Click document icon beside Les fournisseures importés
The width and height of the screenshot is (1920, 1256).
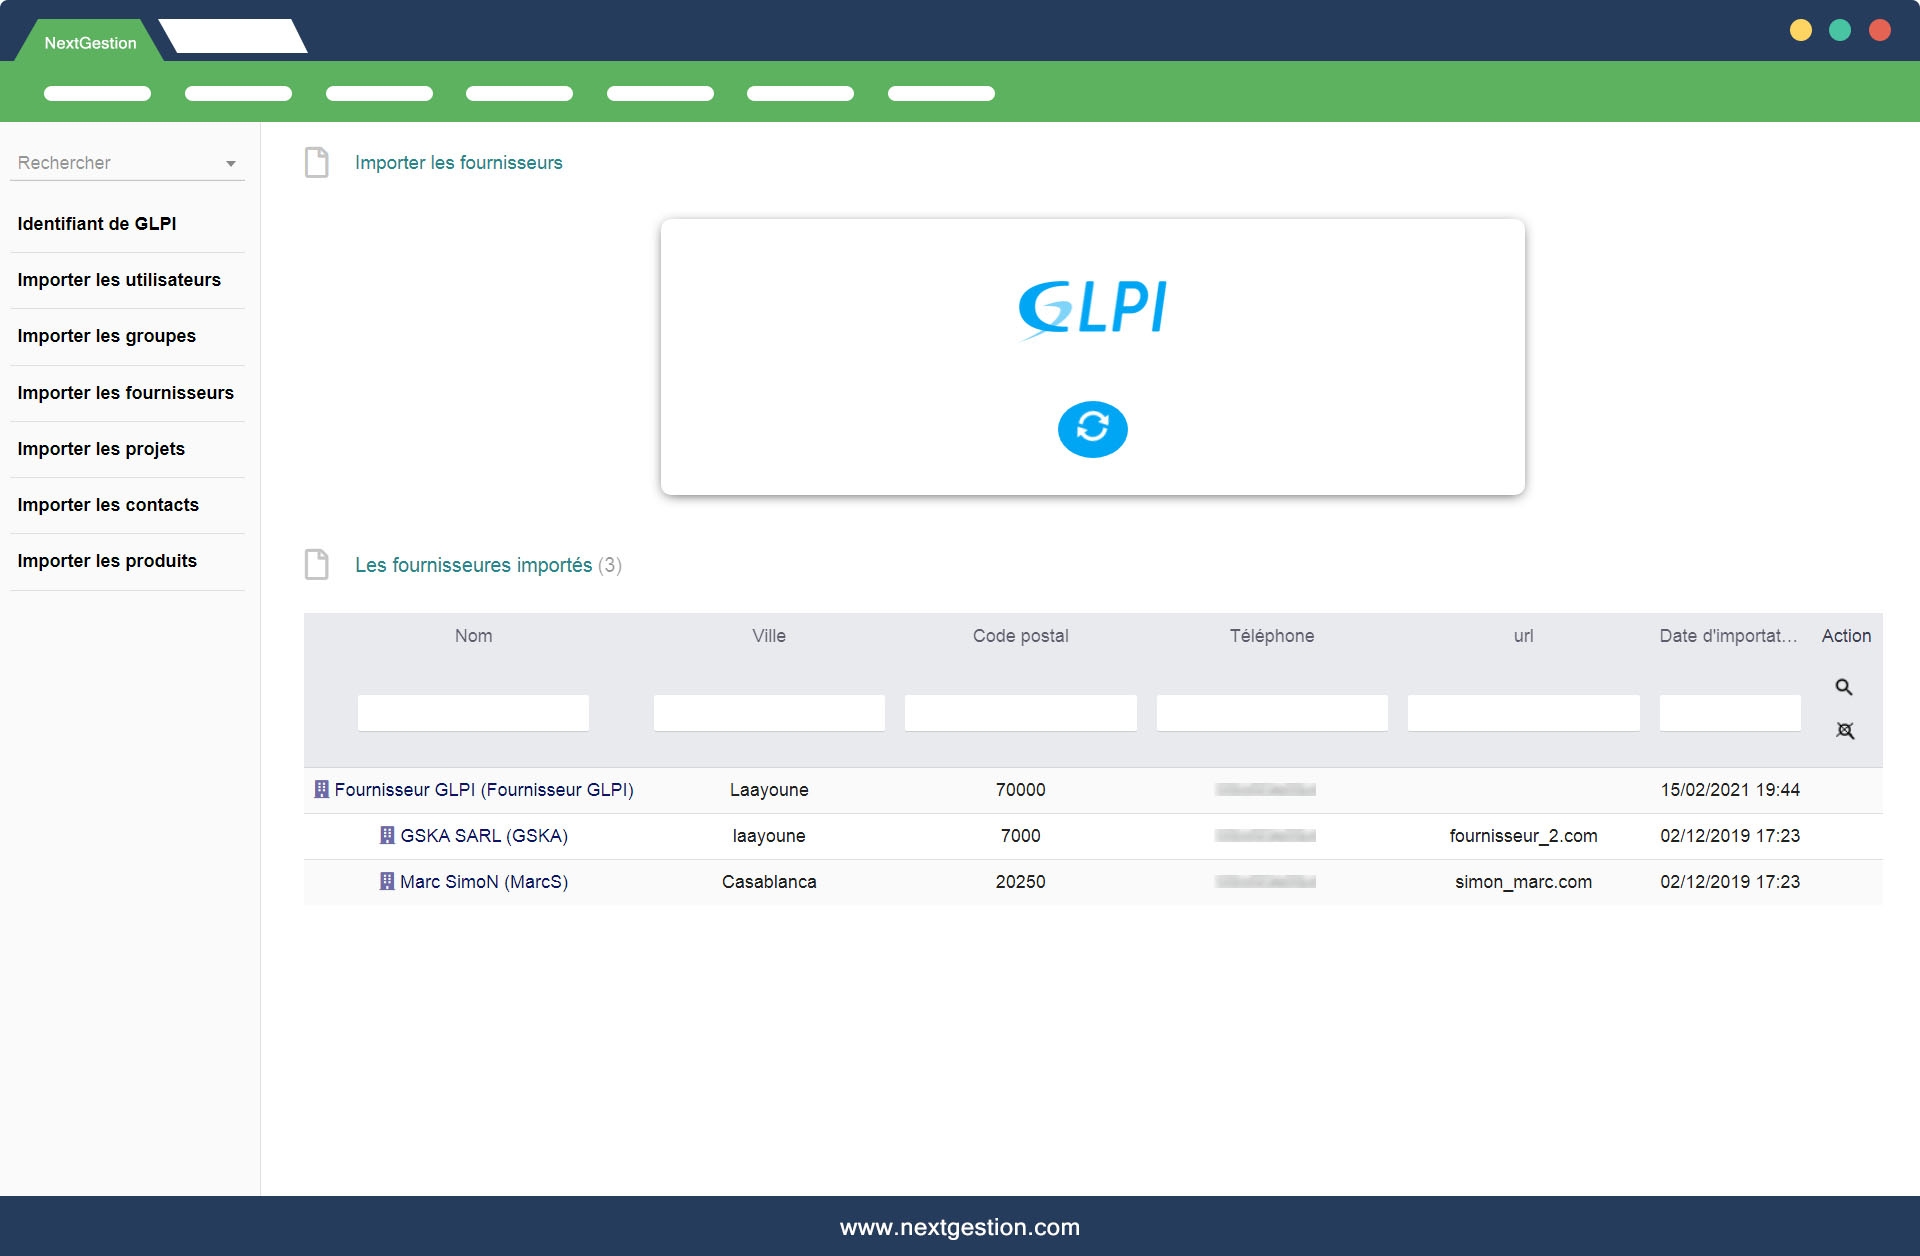[x=317, y=564]
